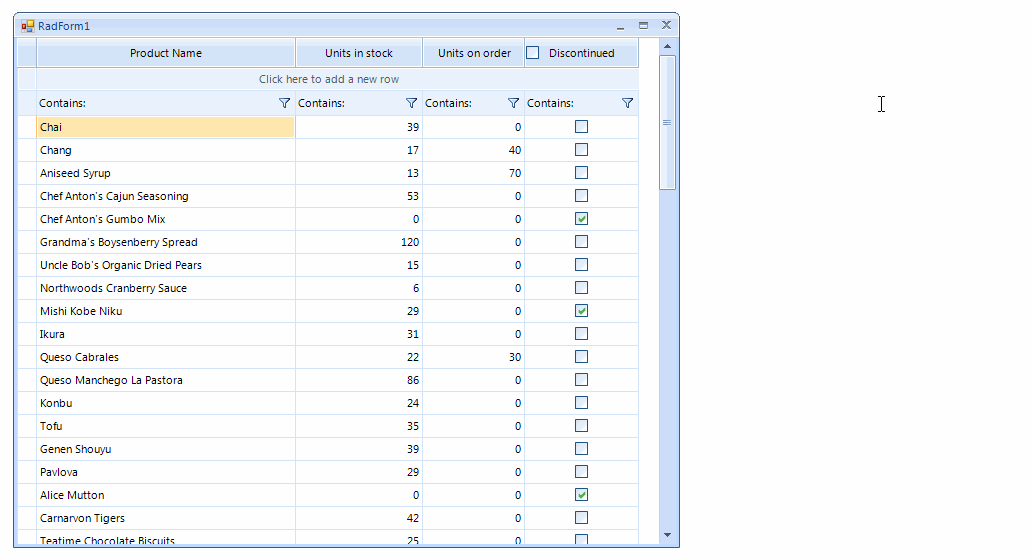Check the Discontinued box for Ikura
The image size is (1032, 560).
pos(581,334)
